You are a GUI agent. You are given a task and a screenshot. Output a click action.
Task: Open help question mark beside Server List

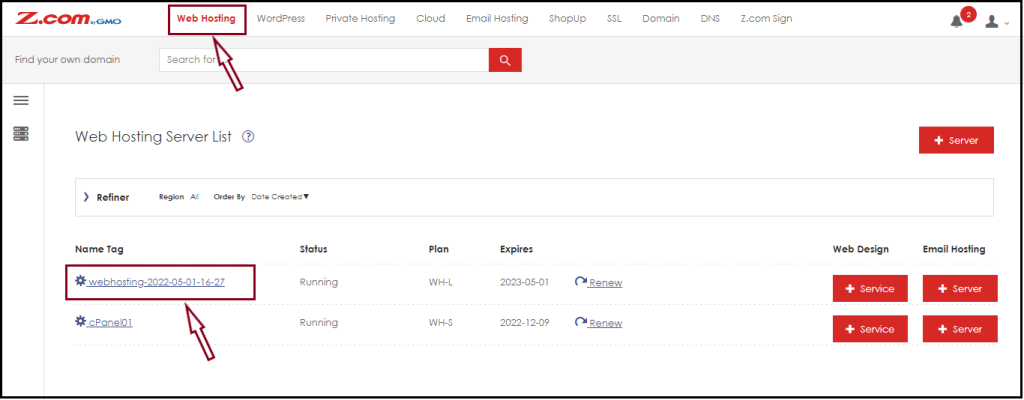(248, 137)
